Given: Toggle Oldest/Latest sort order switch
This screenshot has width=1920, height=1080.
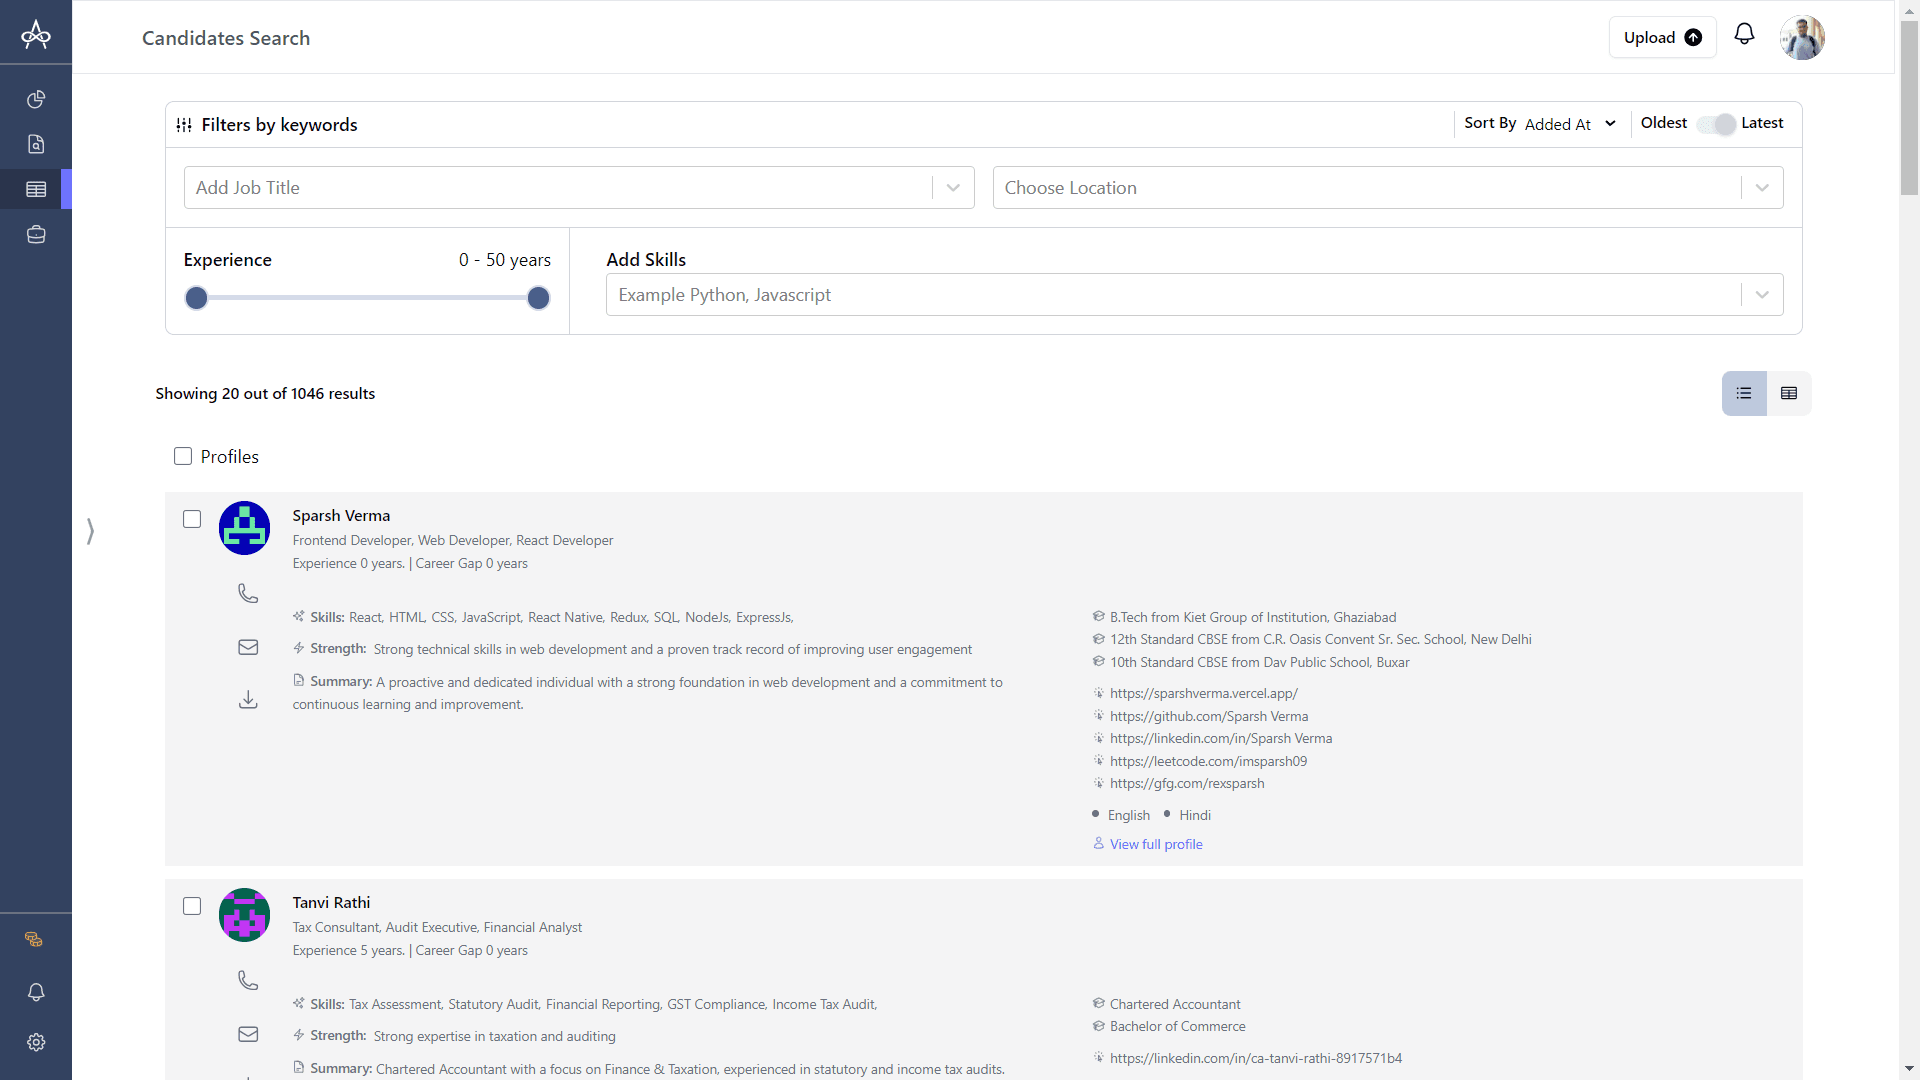Looking at the screenshot, I should click(x=1715, y=124).
